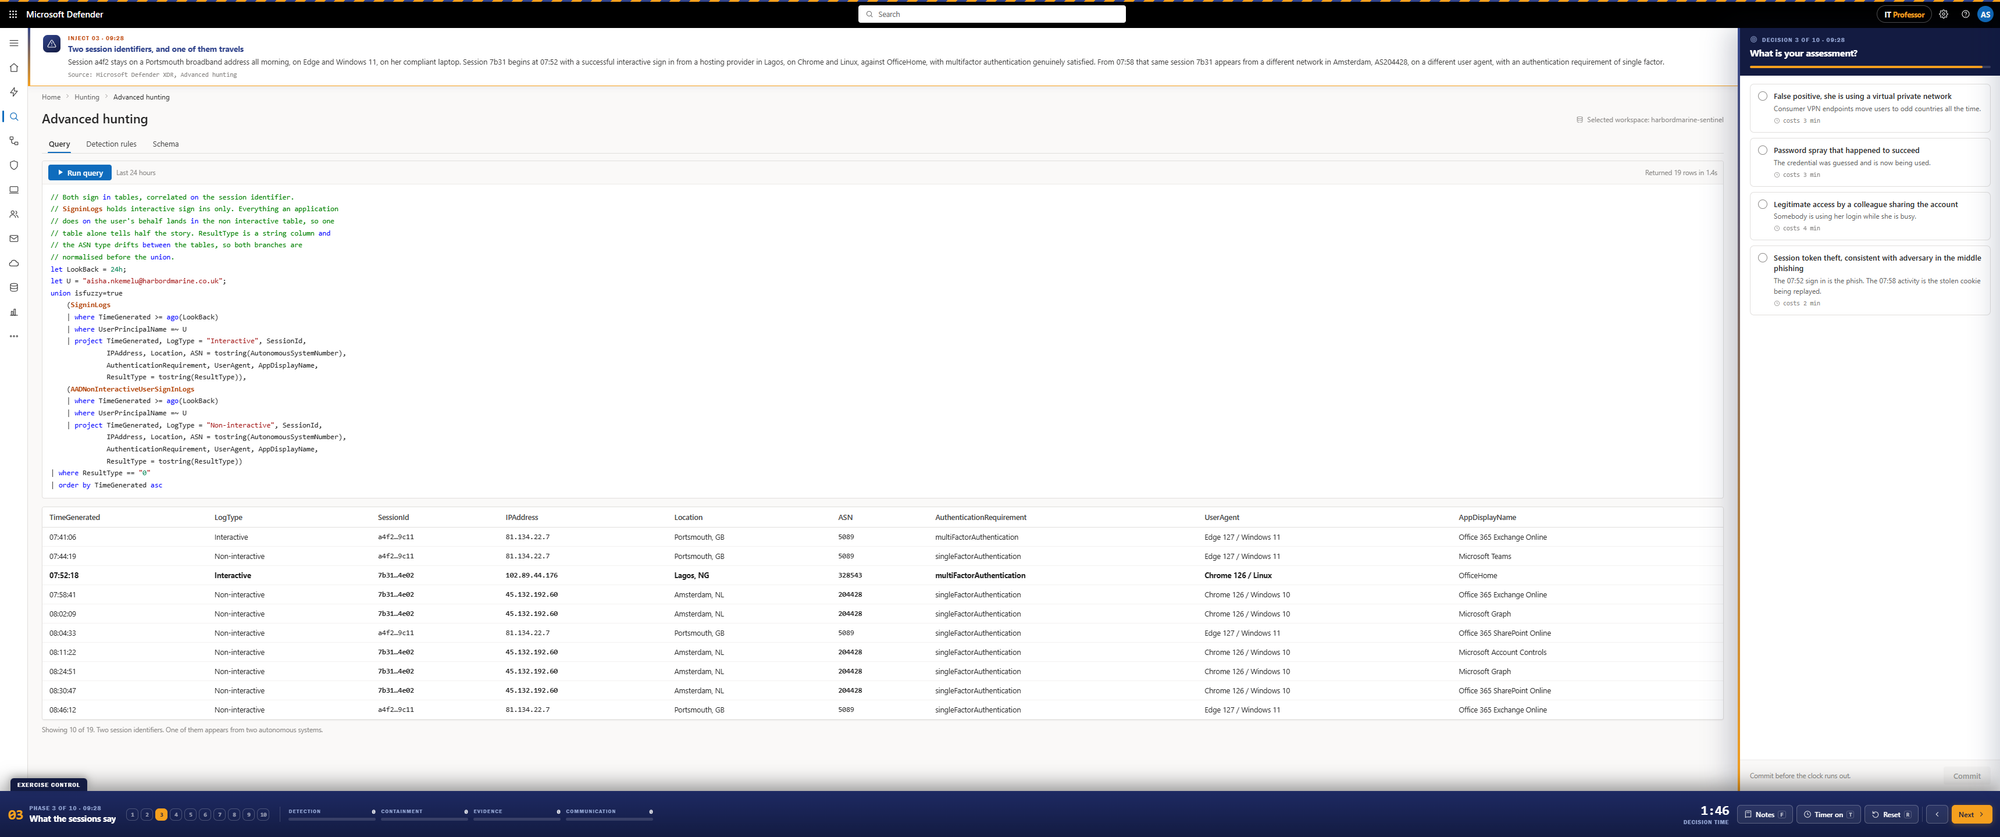Open the connected-nodes icon in the sidebar
Image resolution: width=2000 pixels, height=837 pixels.
pos(14,141)
